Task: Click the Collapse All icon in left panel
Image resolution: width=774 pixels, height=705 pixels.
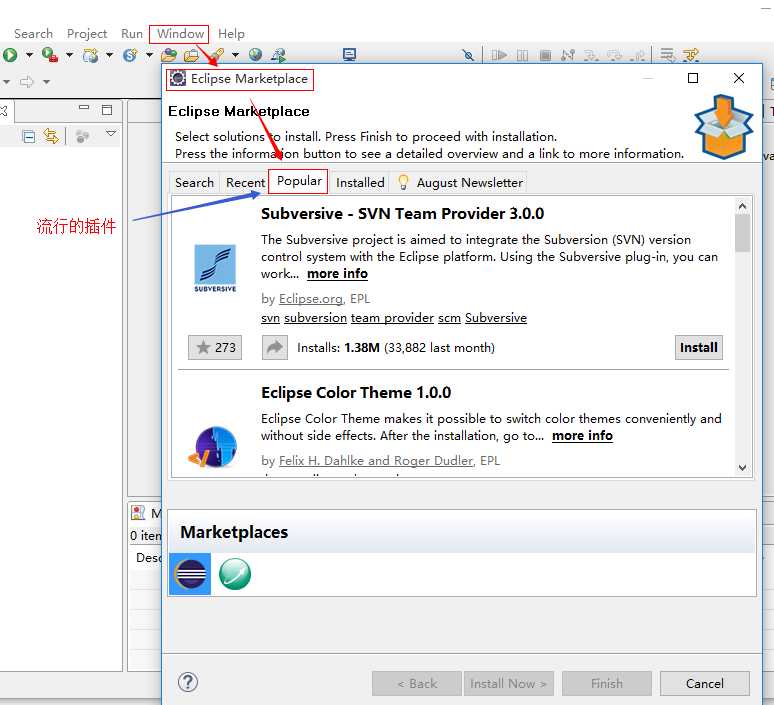Action: pos(29,136)
